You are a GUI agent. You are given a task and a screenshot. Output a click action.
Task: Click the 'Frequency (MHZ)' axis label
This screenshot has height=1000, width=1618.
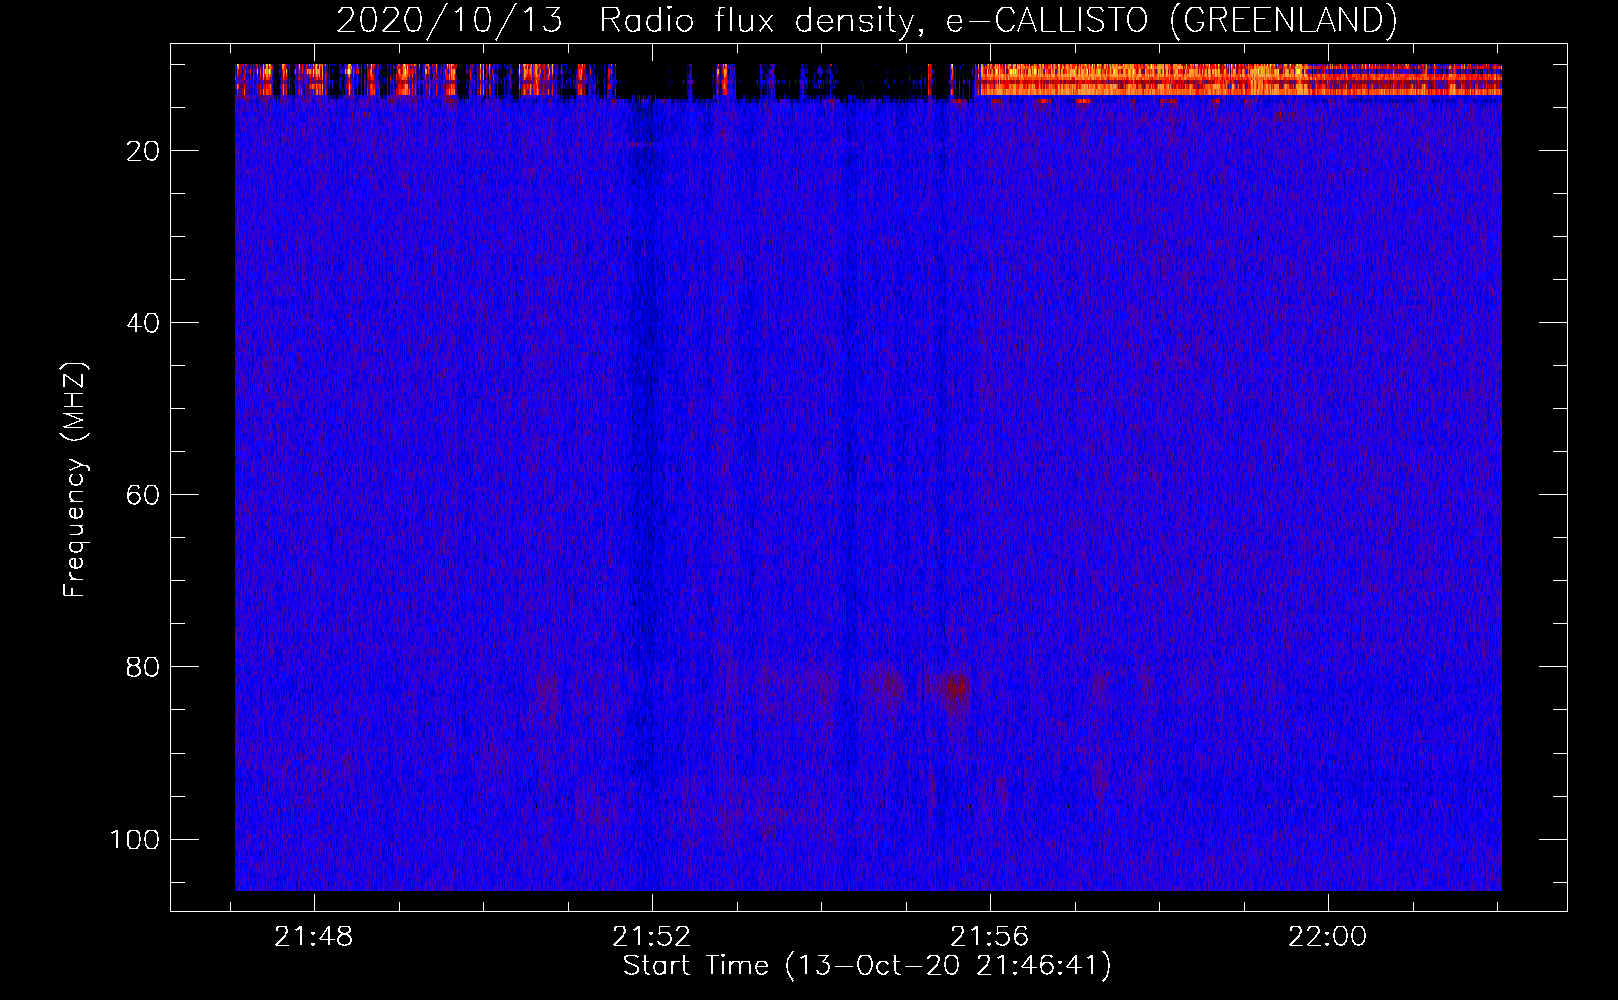pos(75,479)
